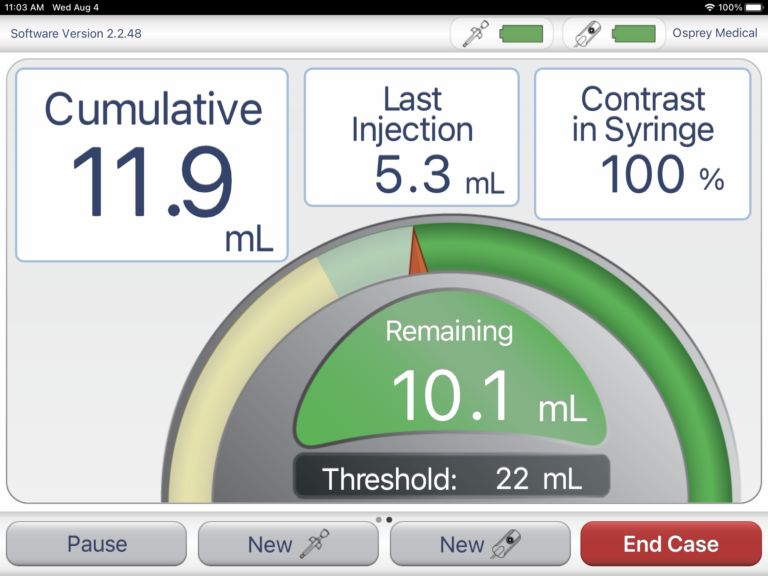
Task: Start a new syringe with New button
Action: (x=288, y=544)
